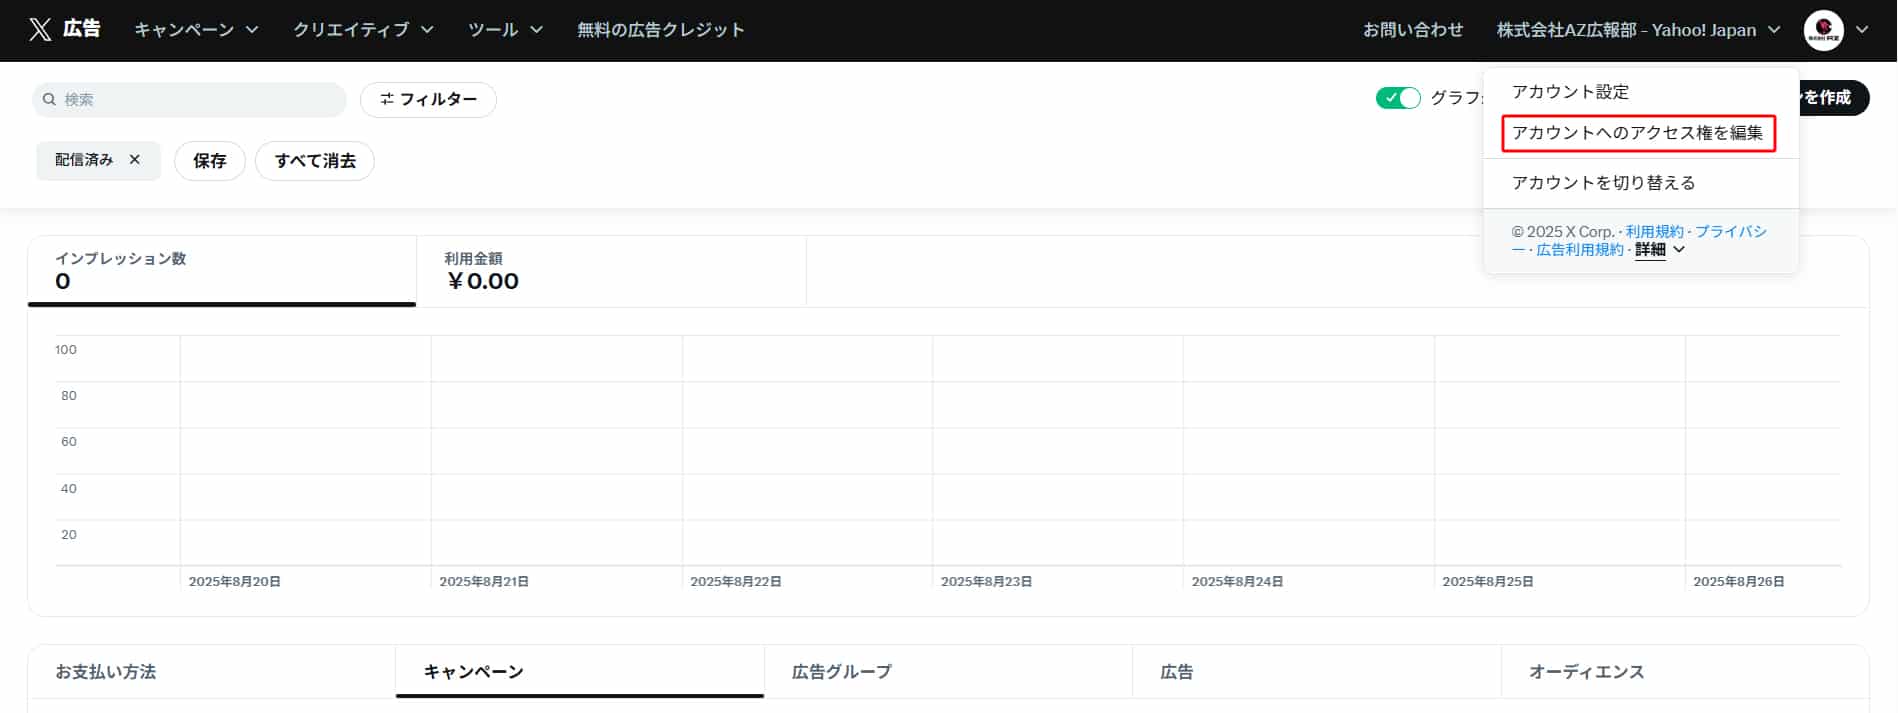
Task: Switch to the 広告グループ tab
Action: [x=841, y=672]
